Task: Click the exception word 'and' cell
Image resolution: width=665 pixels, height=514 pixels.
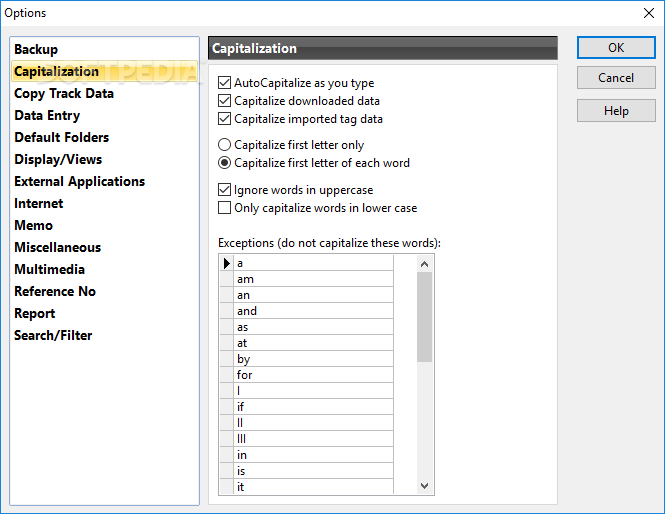Action: (x=313, y=311)
